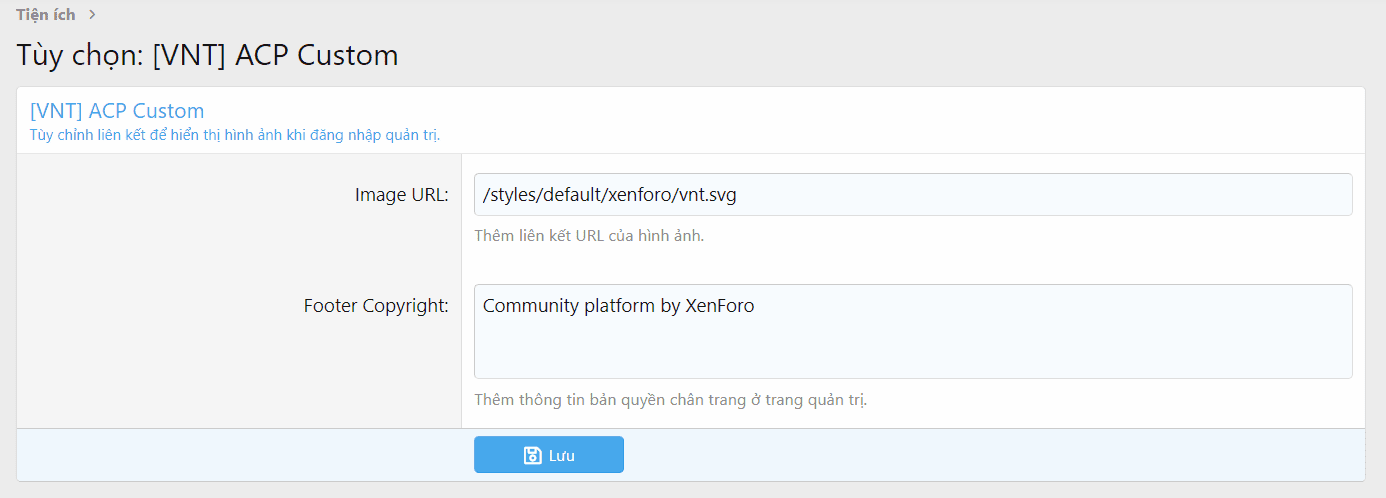This screenshot has width=1386, height=498.
Task: Click the description text under the section heading
Action: click(235, 135)
